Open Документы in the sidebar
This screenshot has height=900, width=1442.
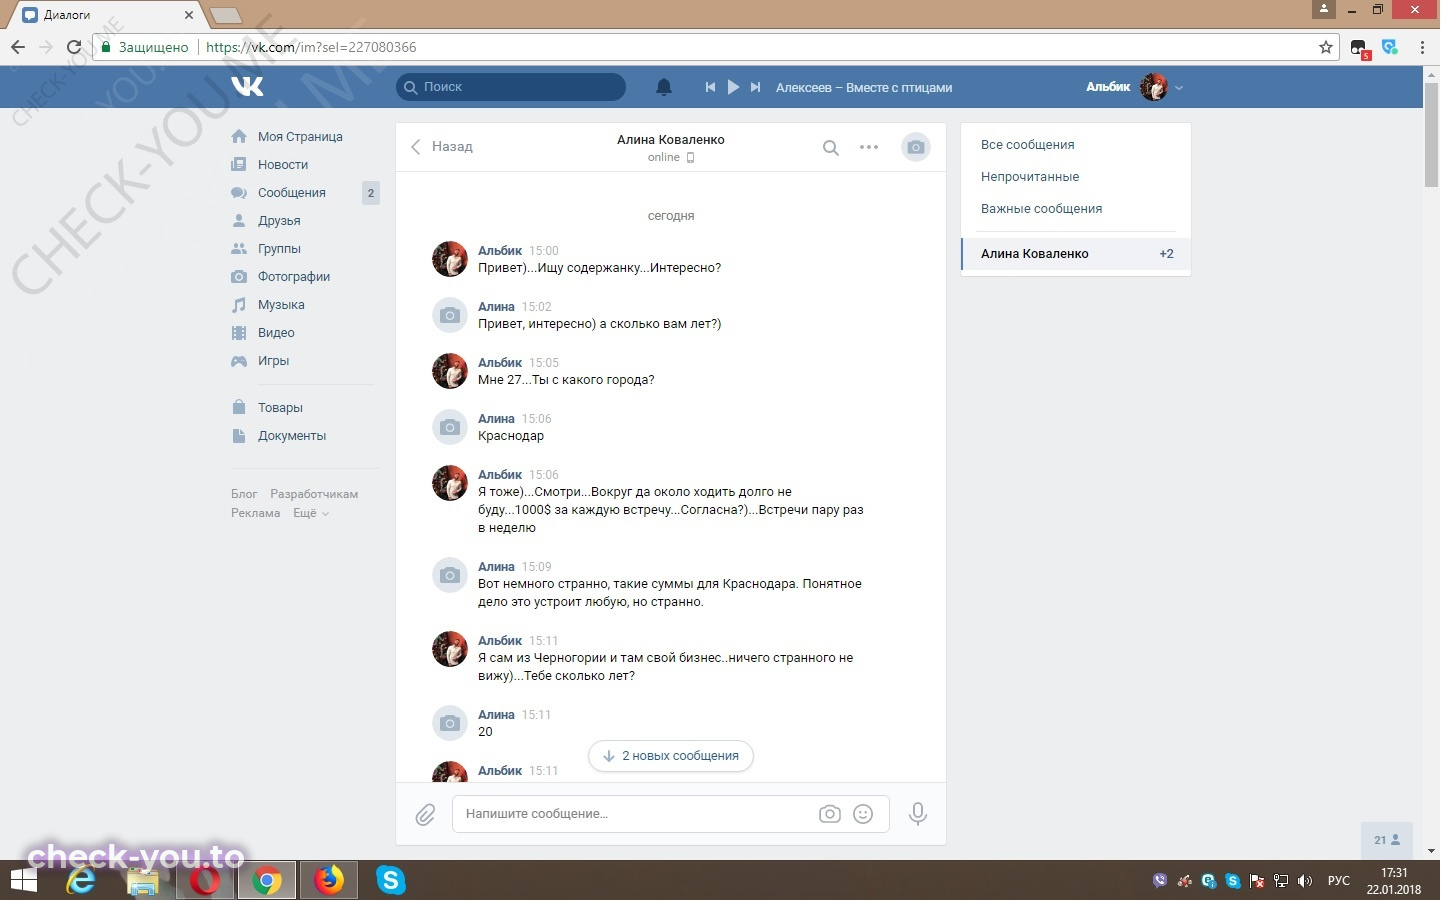pyautogui.click(x=292, y=436)
